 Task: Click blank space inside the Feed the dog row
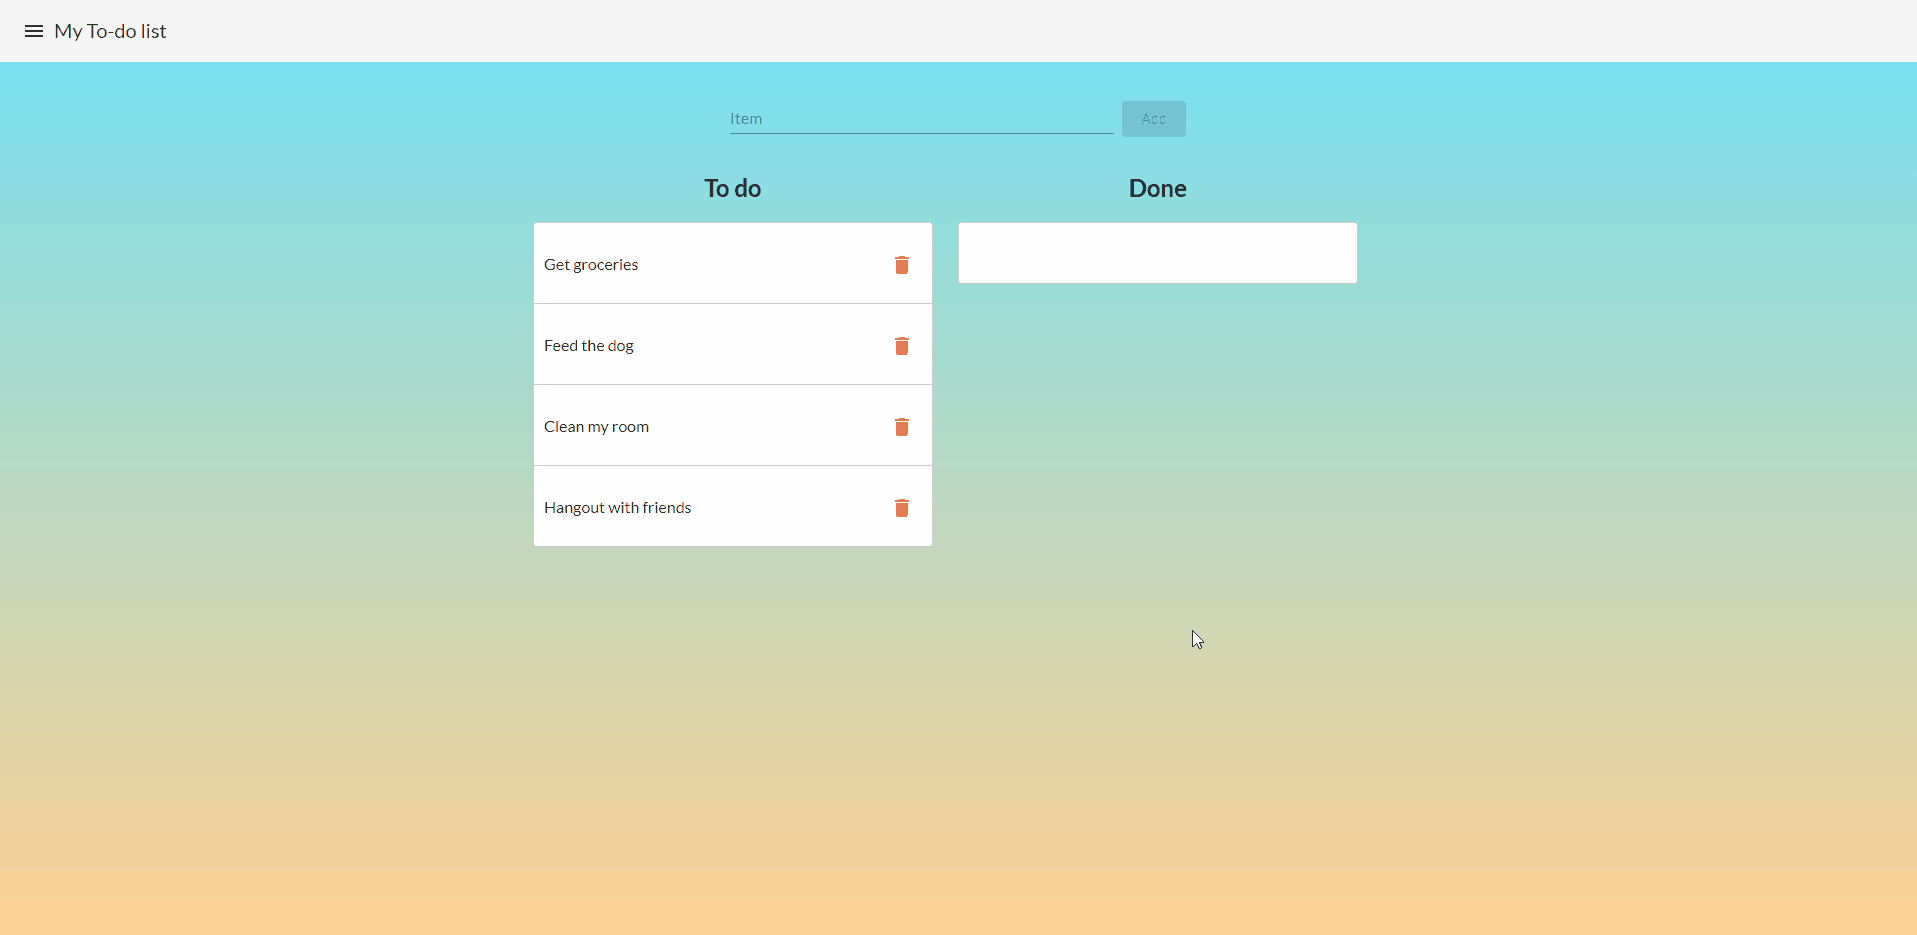pos(760,346)
